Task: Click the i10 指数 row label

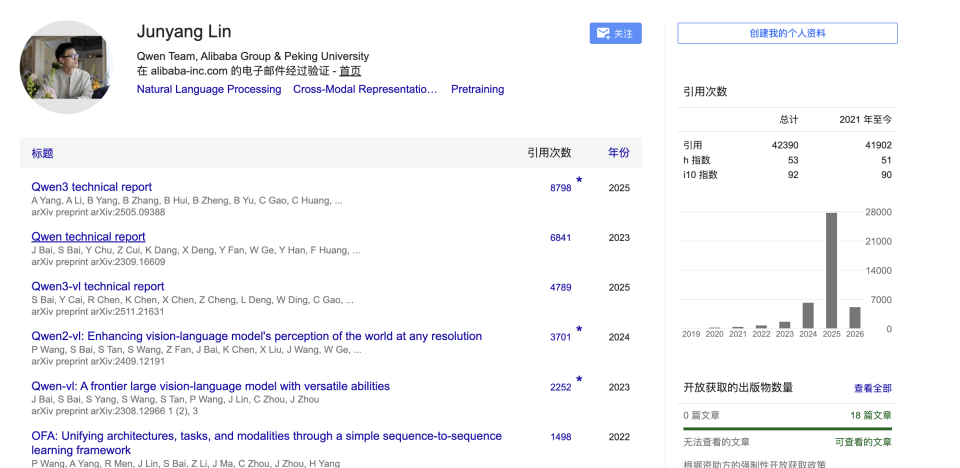Action: click(x=700, y=175)
